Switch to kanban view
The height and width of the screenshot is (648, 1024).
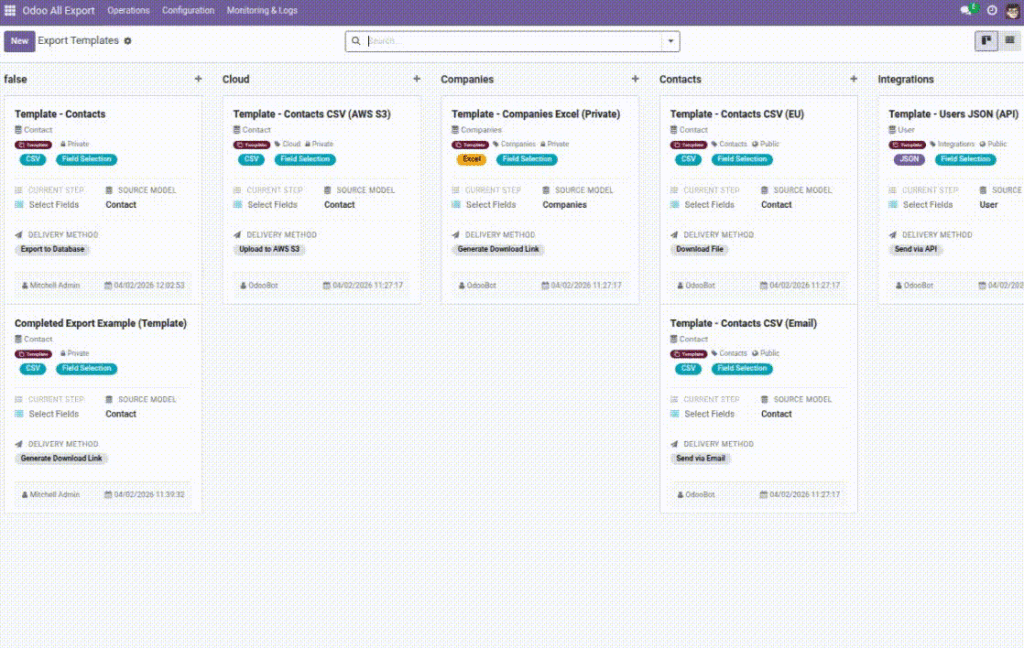coord(986,40)
